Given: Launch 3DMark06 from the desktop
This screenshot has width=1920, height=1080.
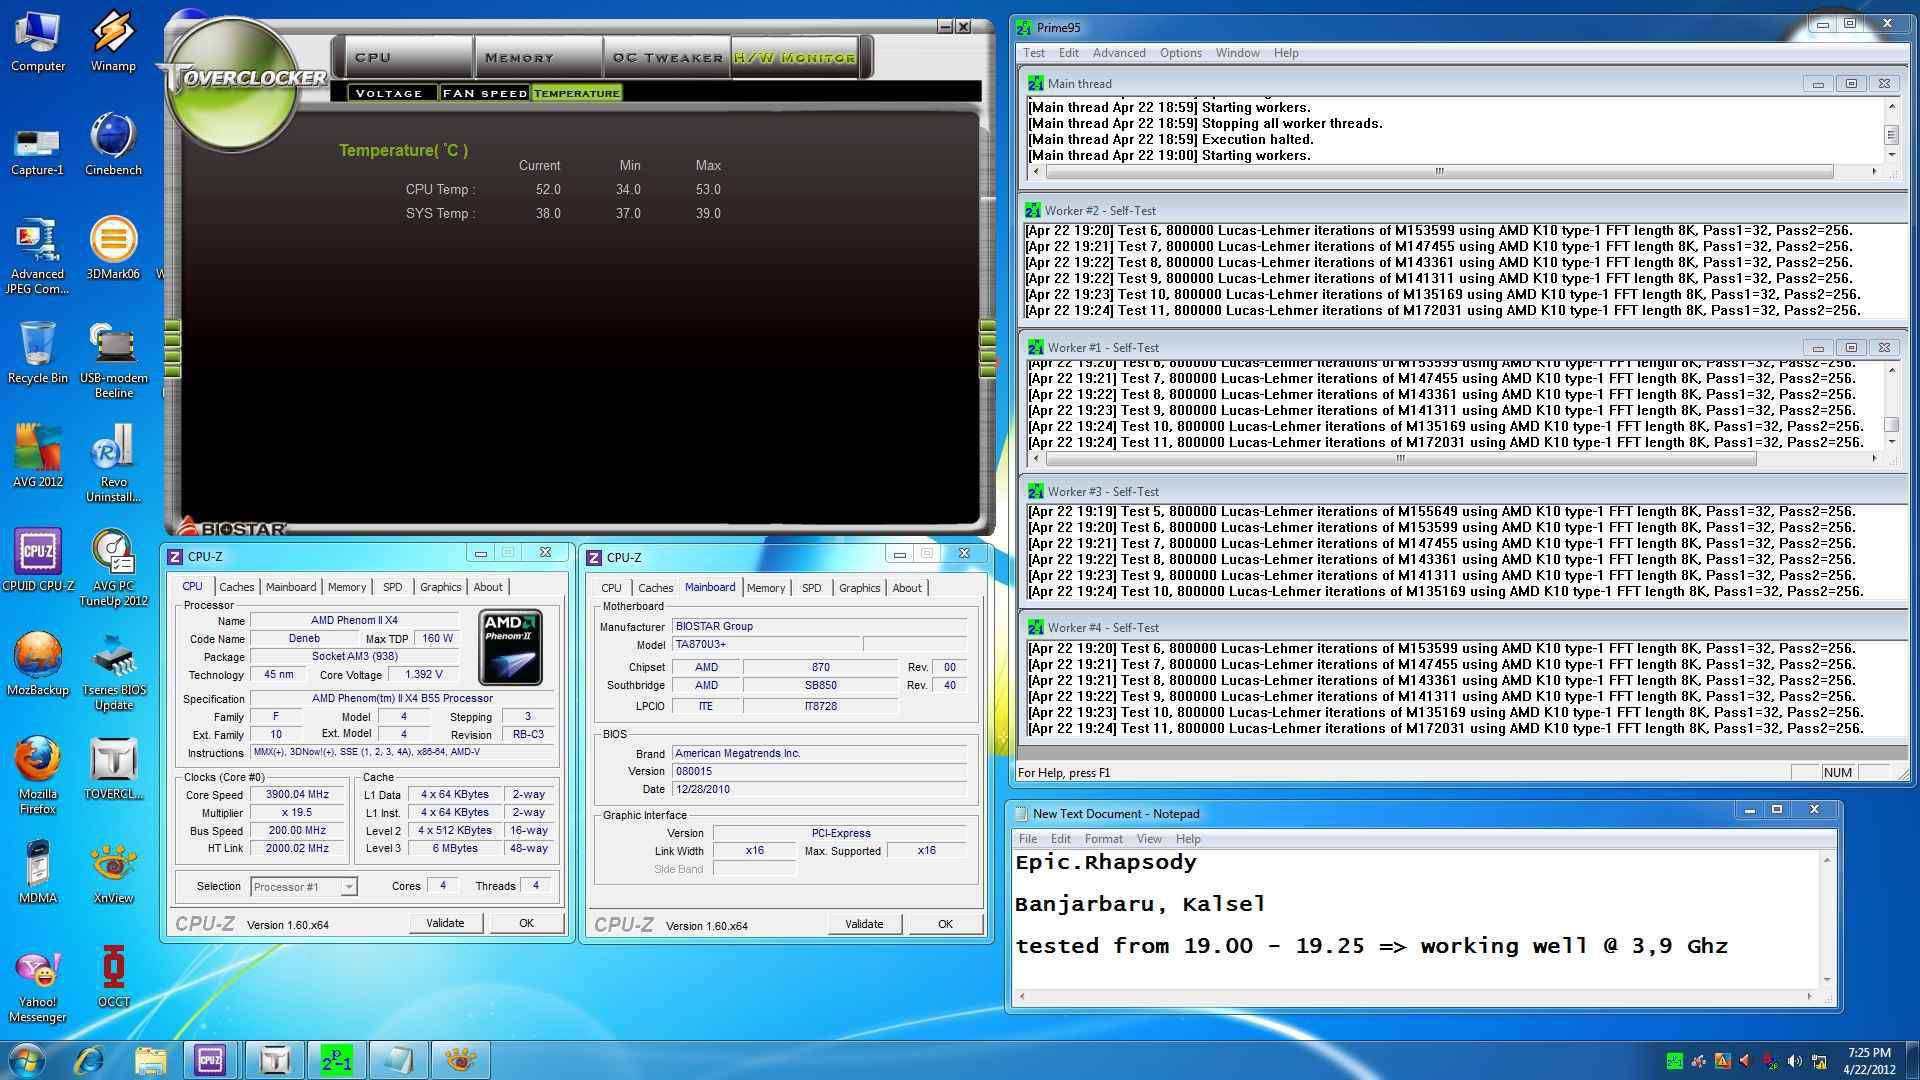Looking at the screenshot, I should coord(113,249).
